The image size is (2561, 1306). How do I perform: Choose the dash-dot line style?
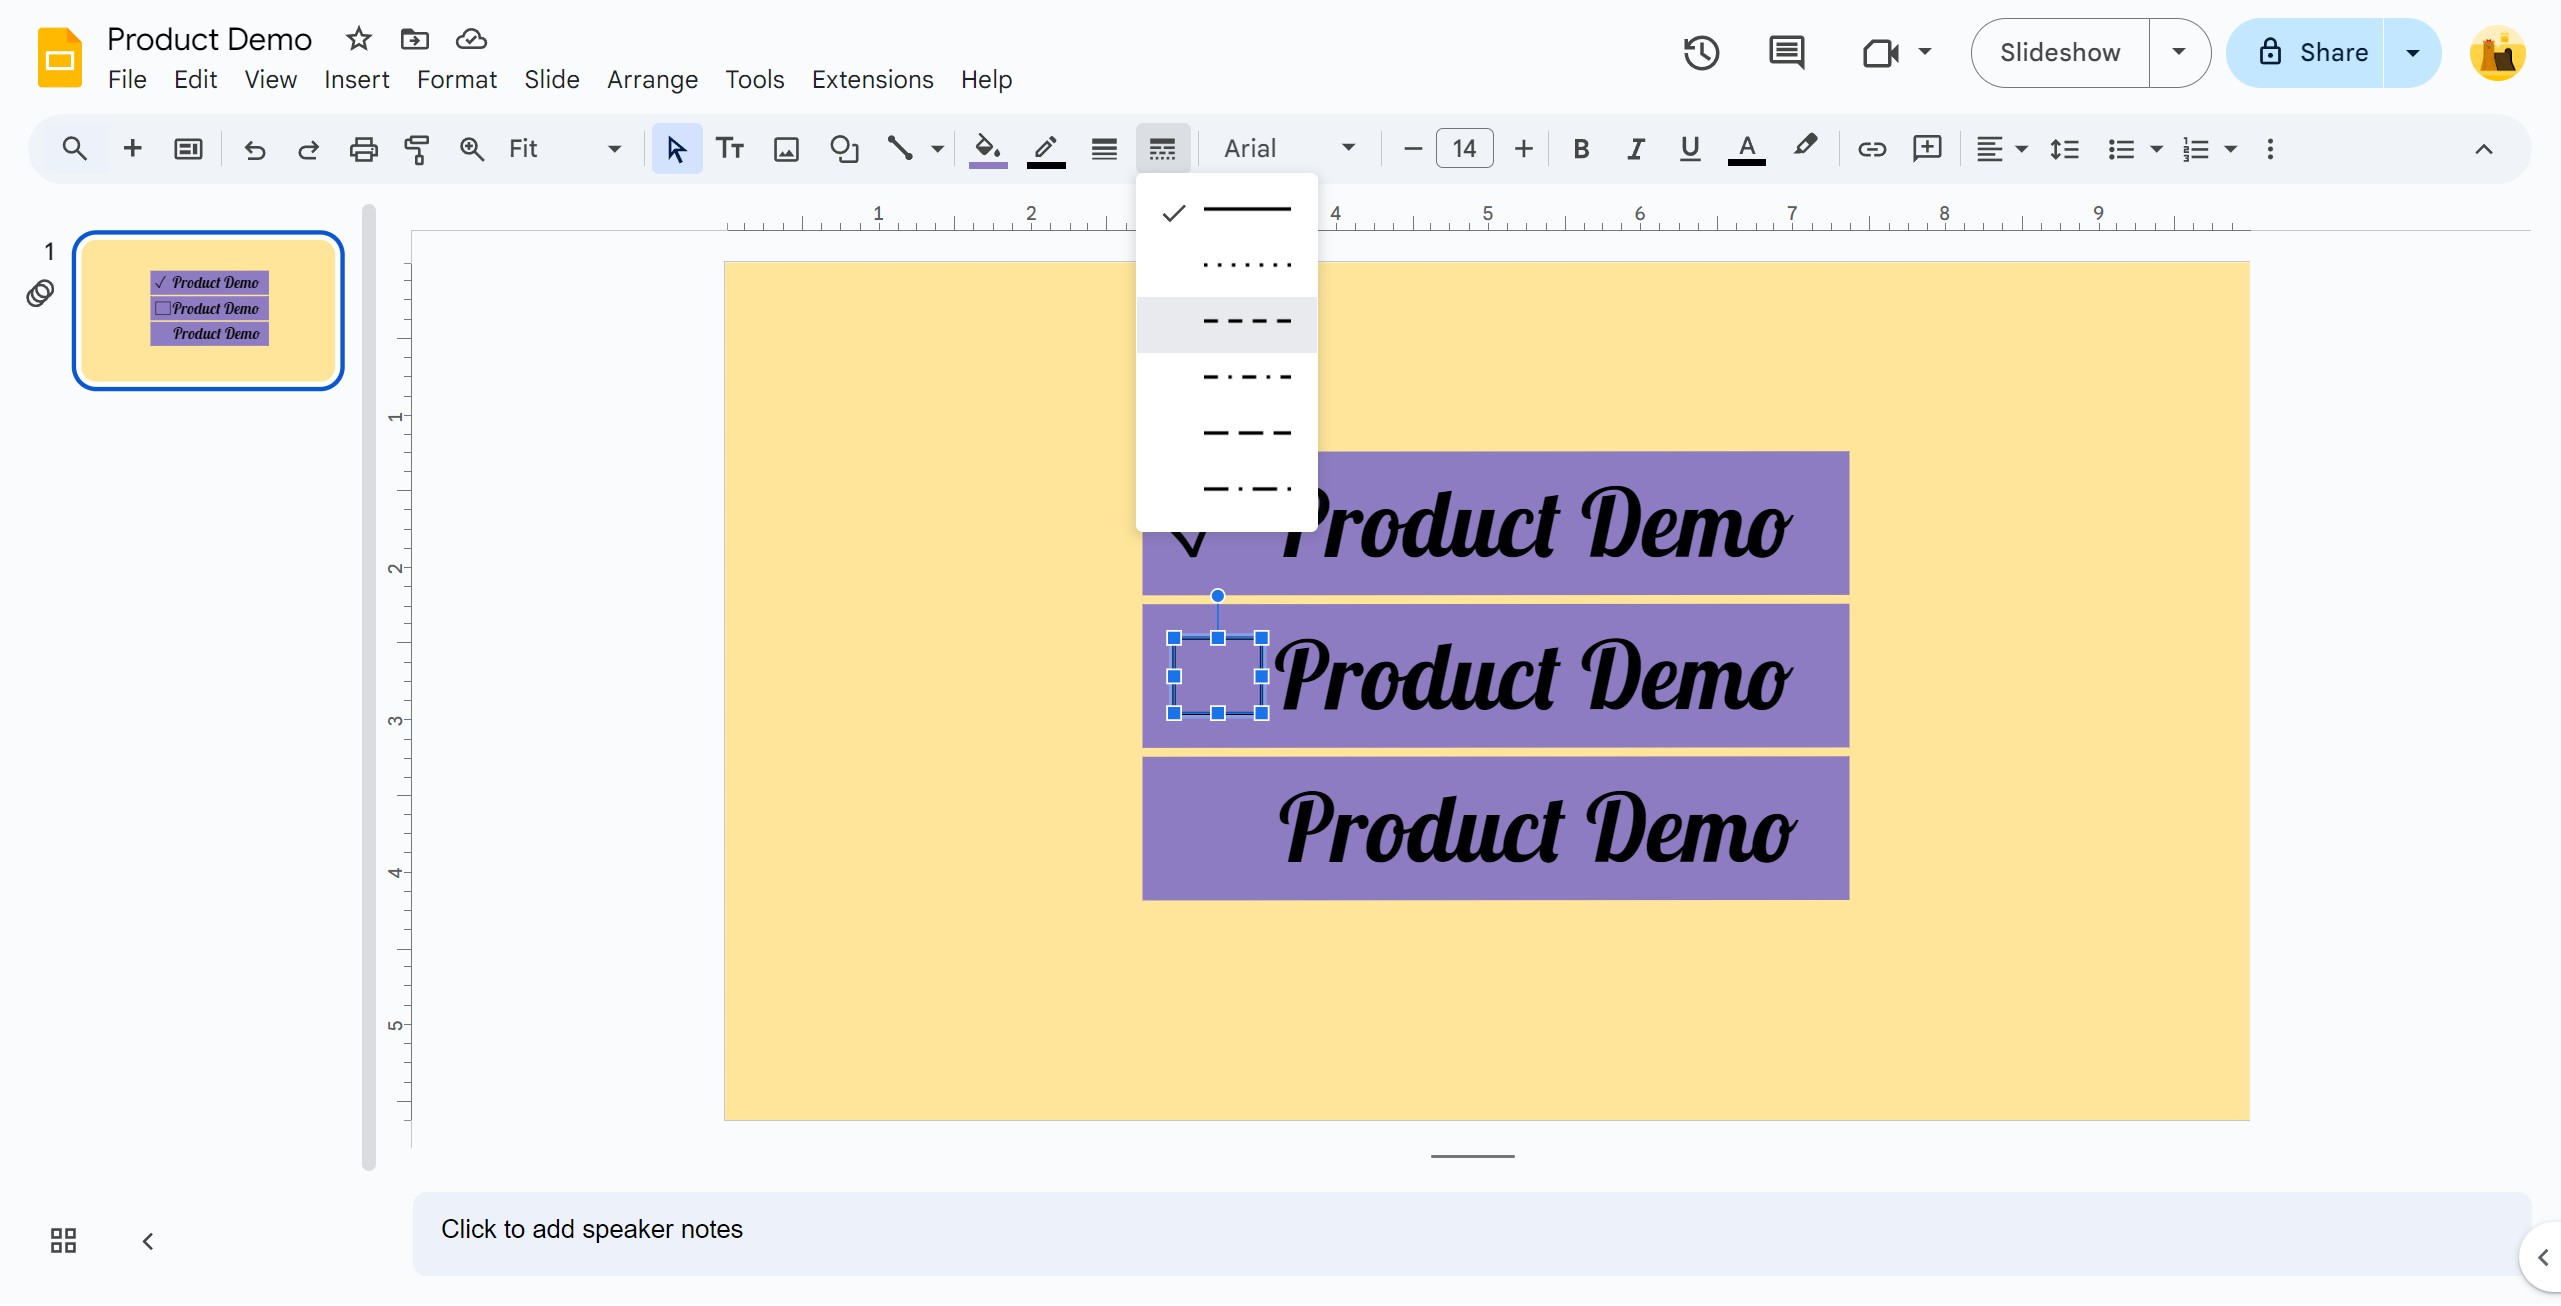[1227, 379]
